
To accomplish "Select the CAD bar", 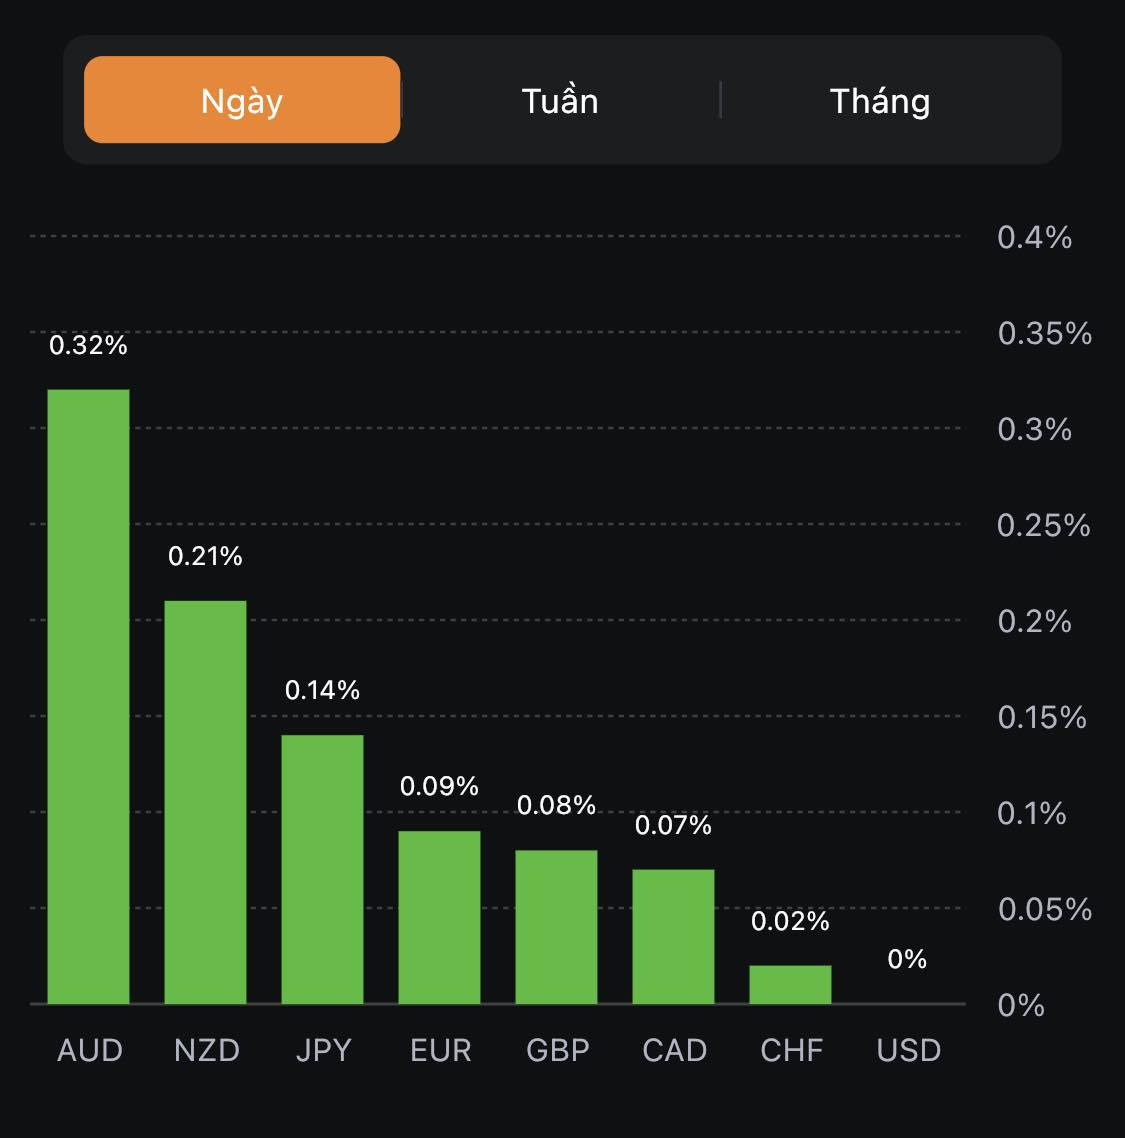I will point(673,936).
